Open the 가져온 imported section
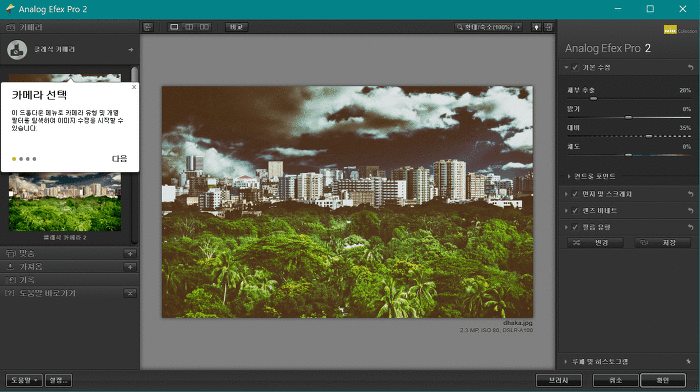 pyautogui.click(x=62, y=267)
